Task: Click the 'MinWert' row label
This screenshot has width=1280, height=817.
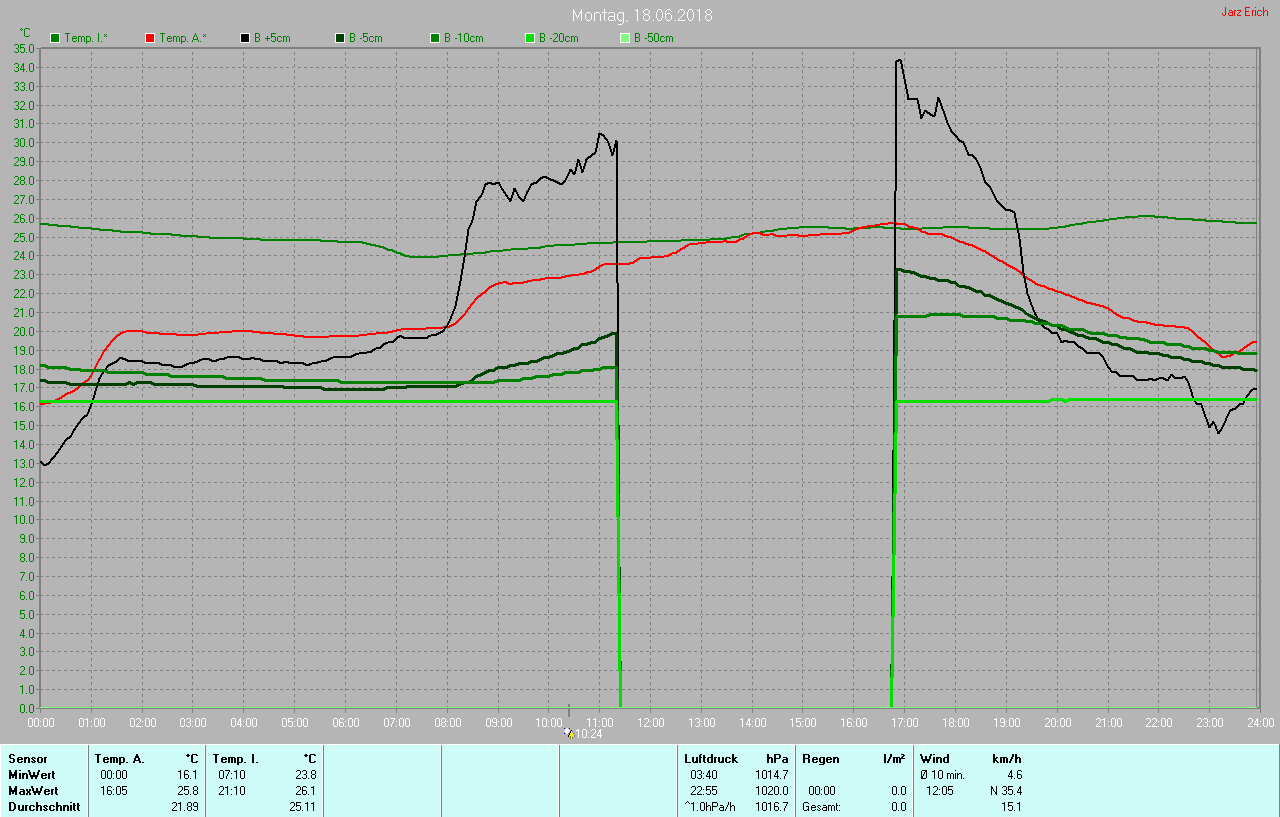Action: point(31,775)
